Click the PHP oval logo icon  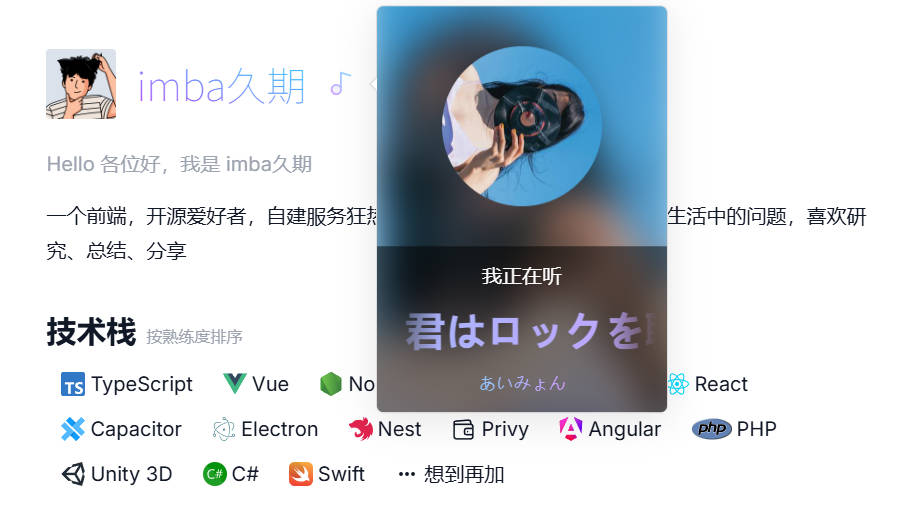pos(712,429)
